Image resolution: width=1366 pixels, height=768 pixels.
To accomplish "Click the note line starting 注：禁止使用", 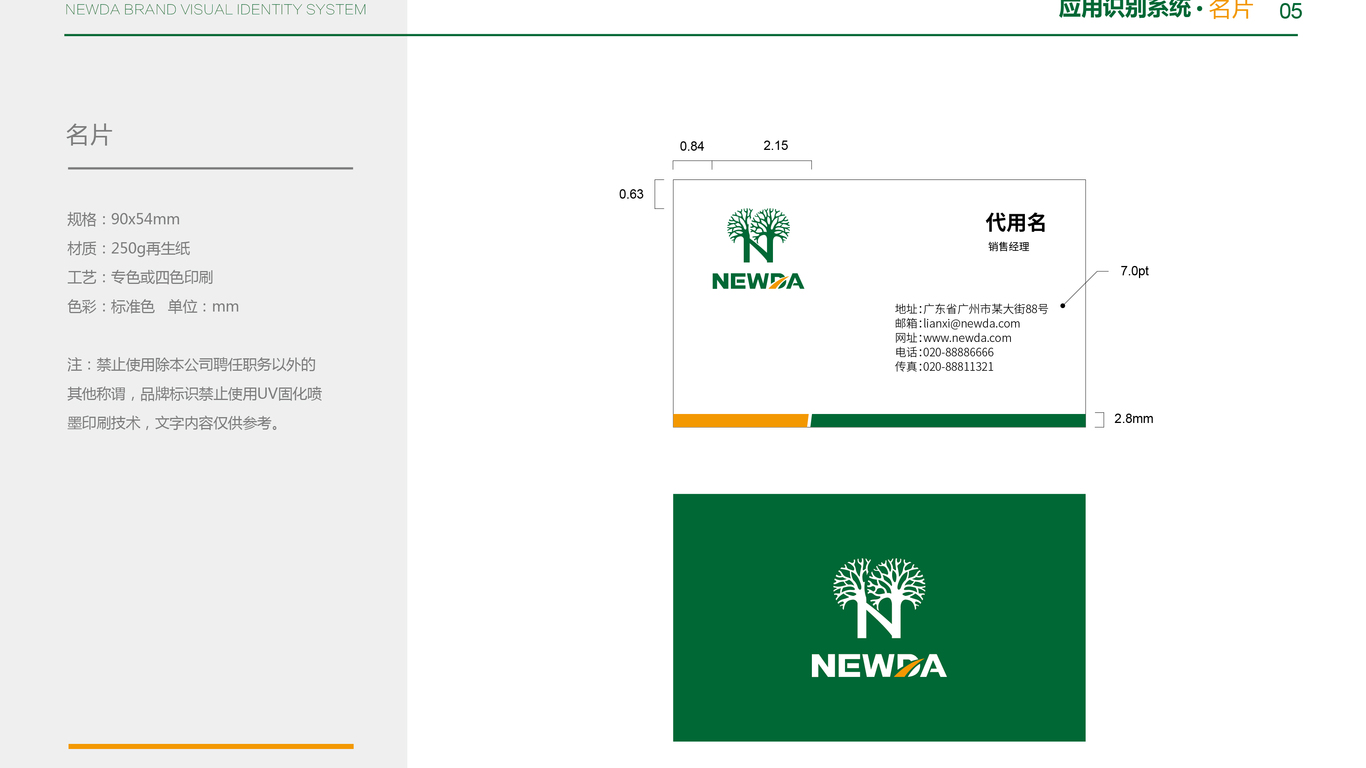I will tap(192, 365).
